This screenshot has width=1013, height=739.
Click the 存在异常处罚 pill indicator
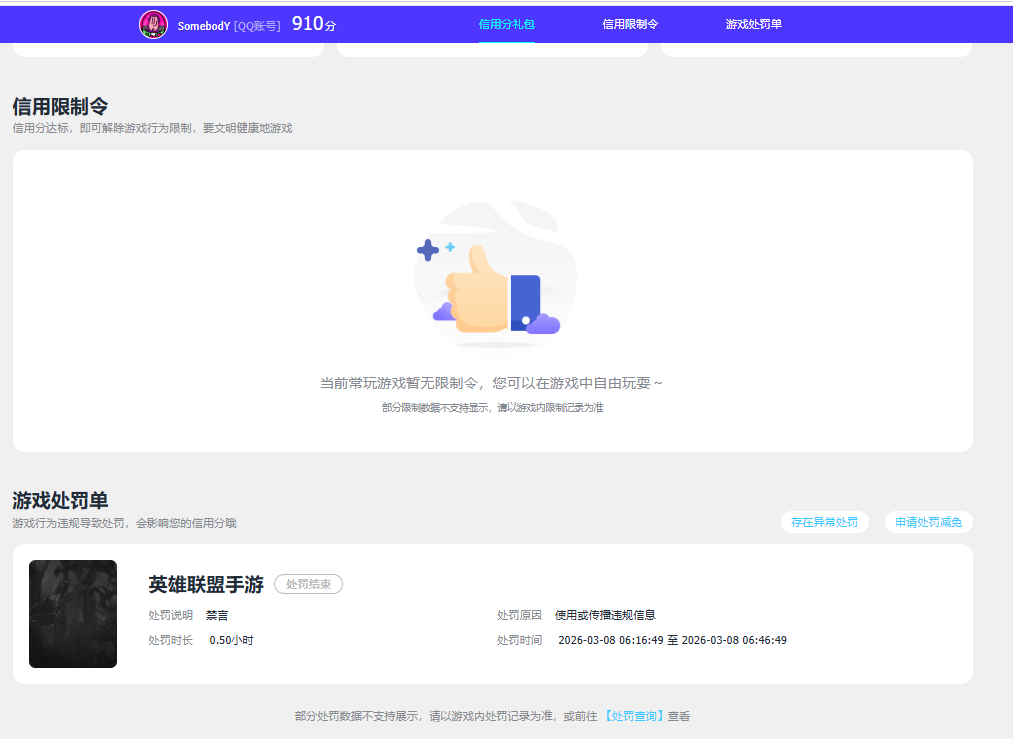point(824,522)
